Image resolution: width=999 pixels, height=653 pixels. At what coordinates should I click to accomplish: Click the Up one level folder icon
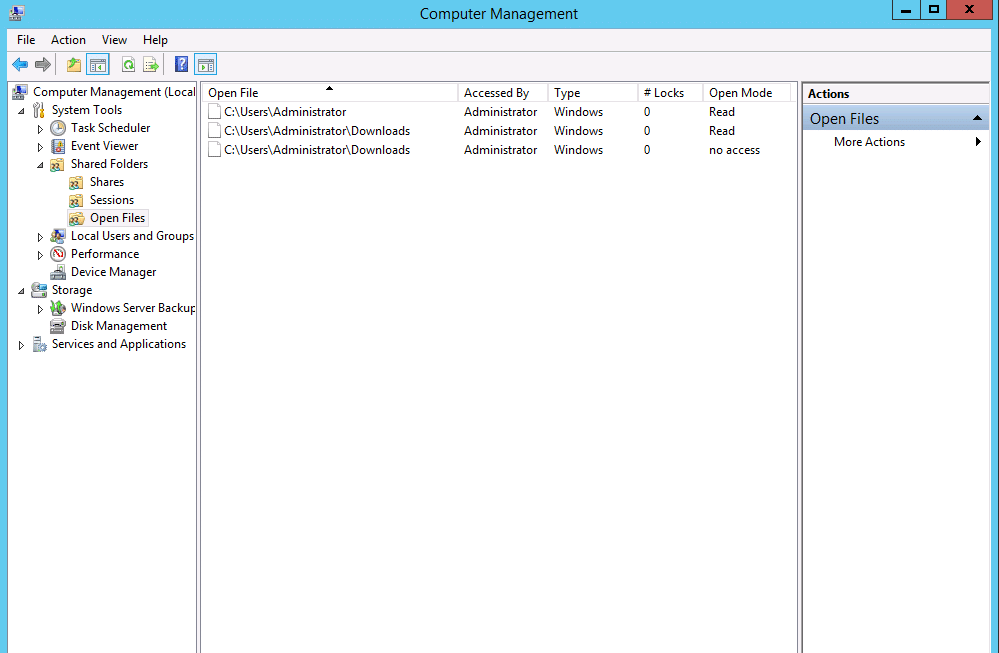point(74,64)
